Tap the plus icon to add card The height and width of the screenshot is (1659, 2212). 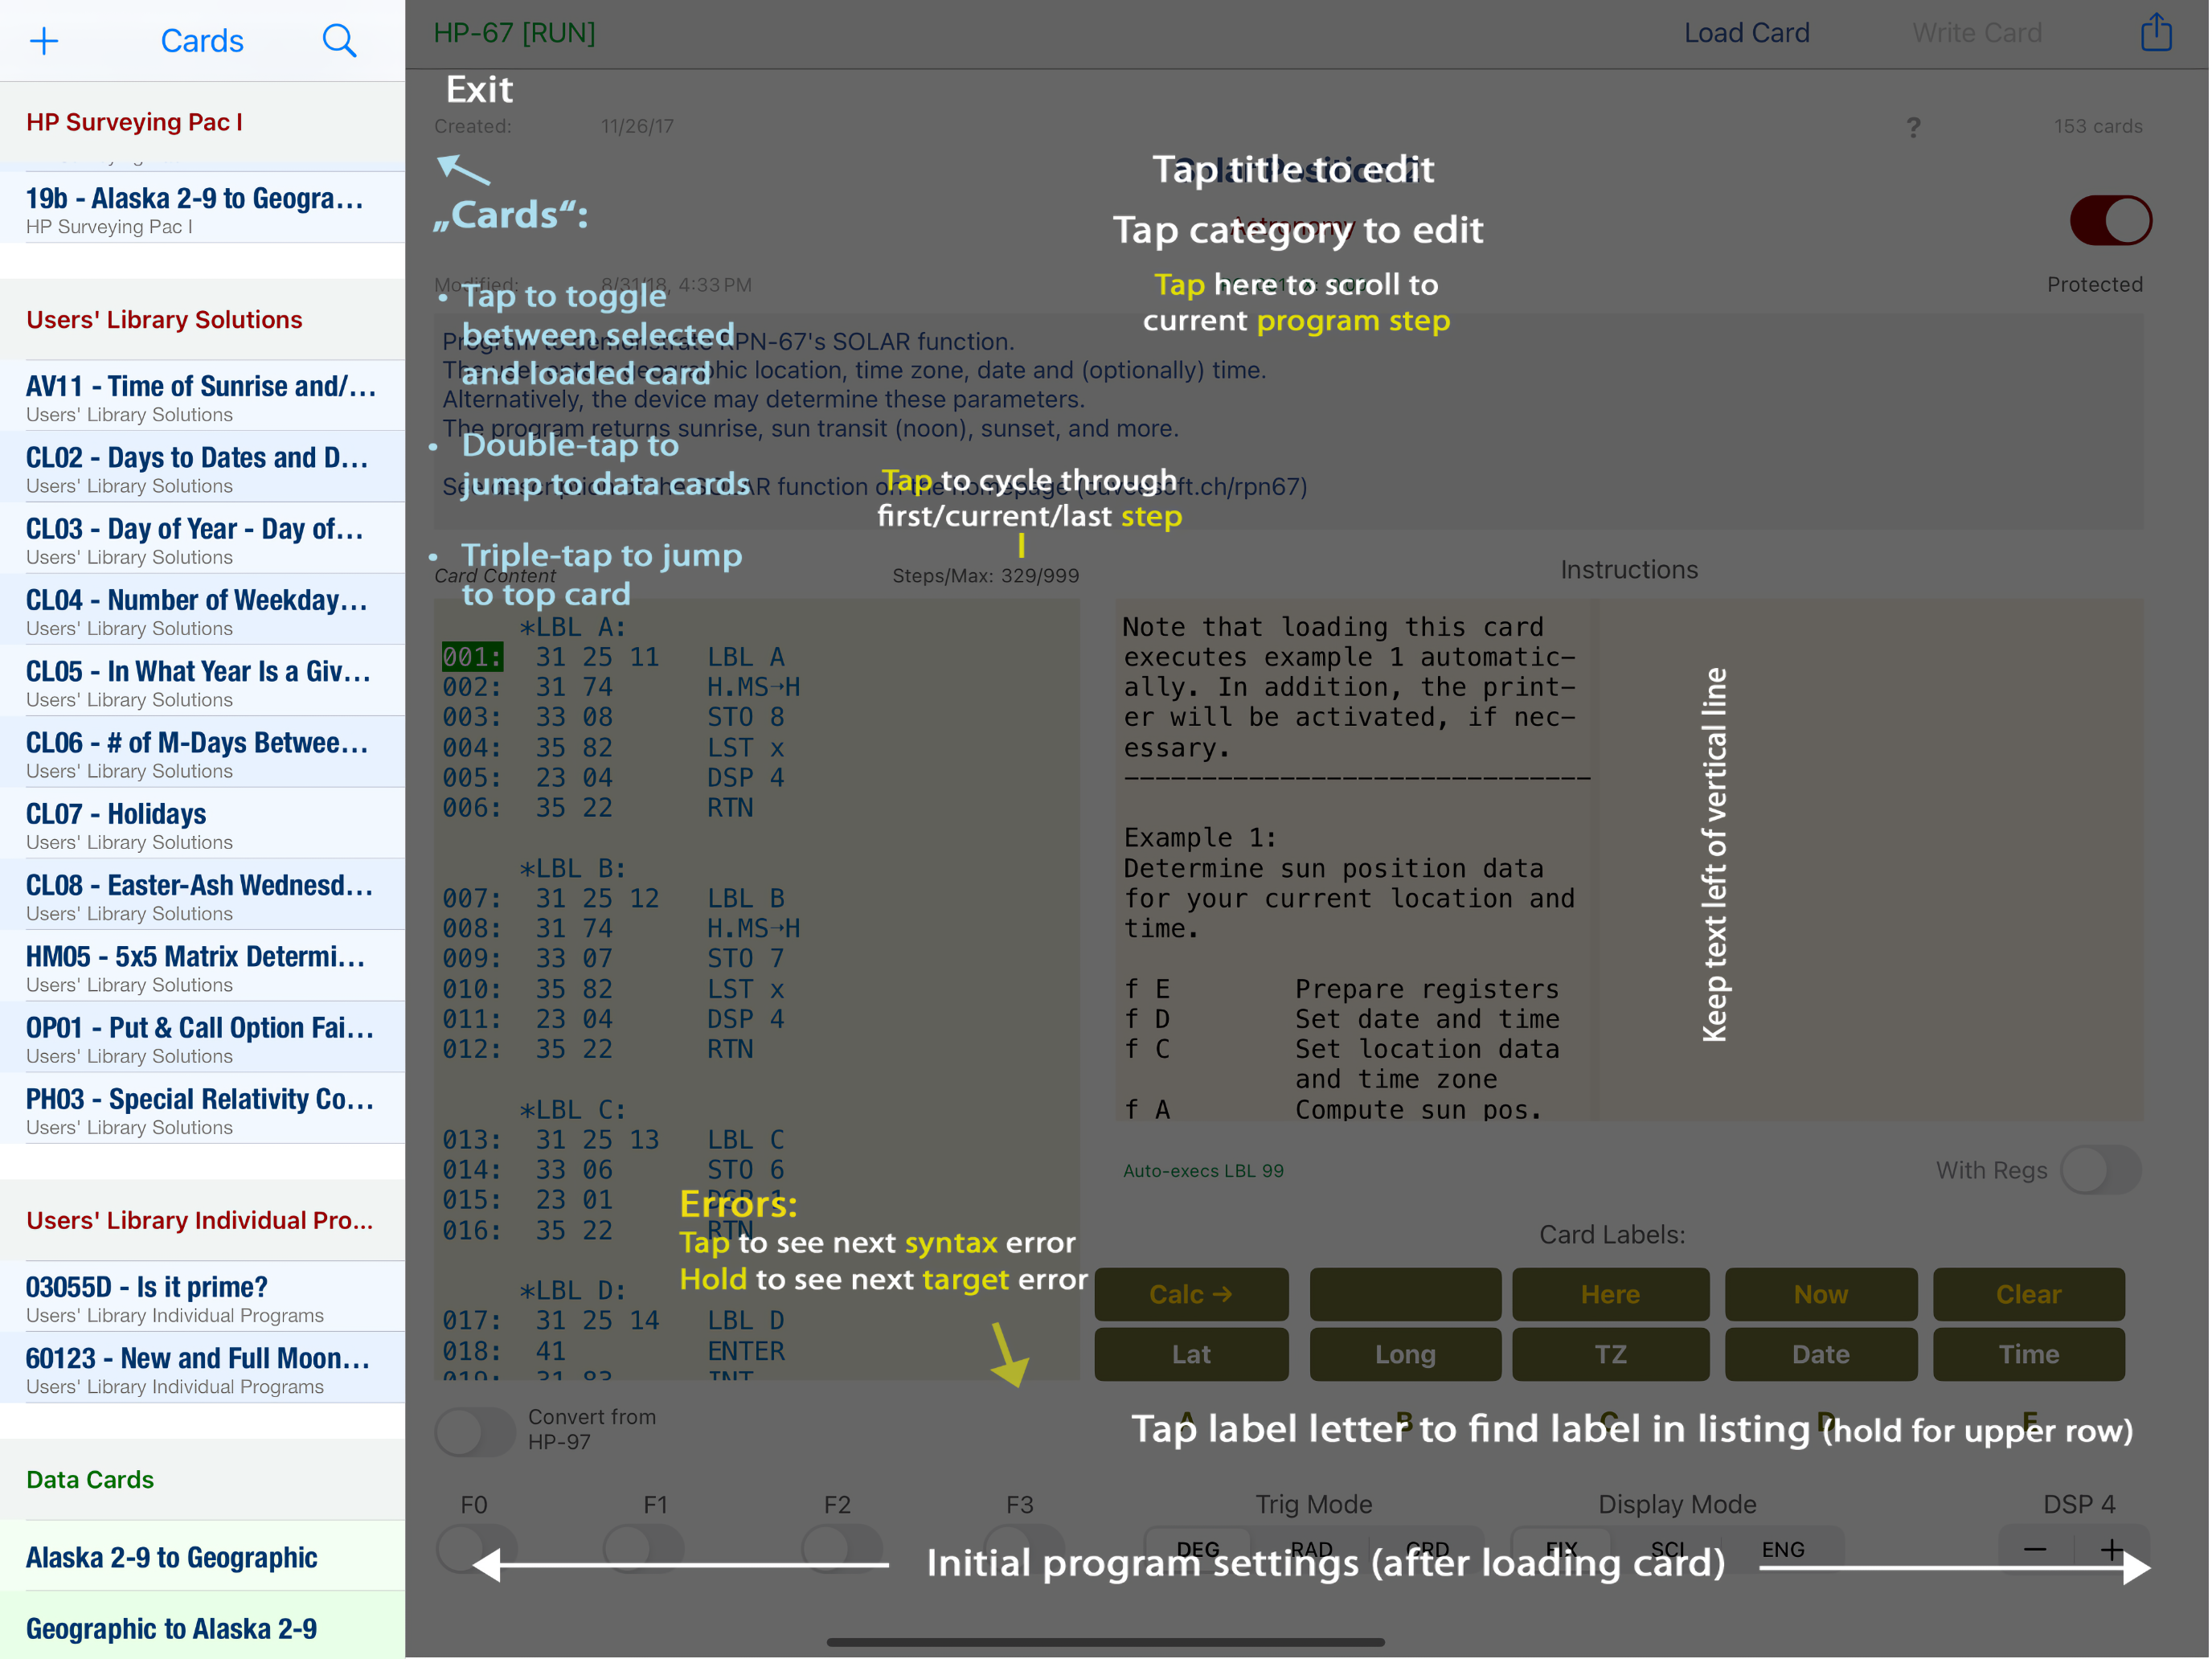coord(44,41)
